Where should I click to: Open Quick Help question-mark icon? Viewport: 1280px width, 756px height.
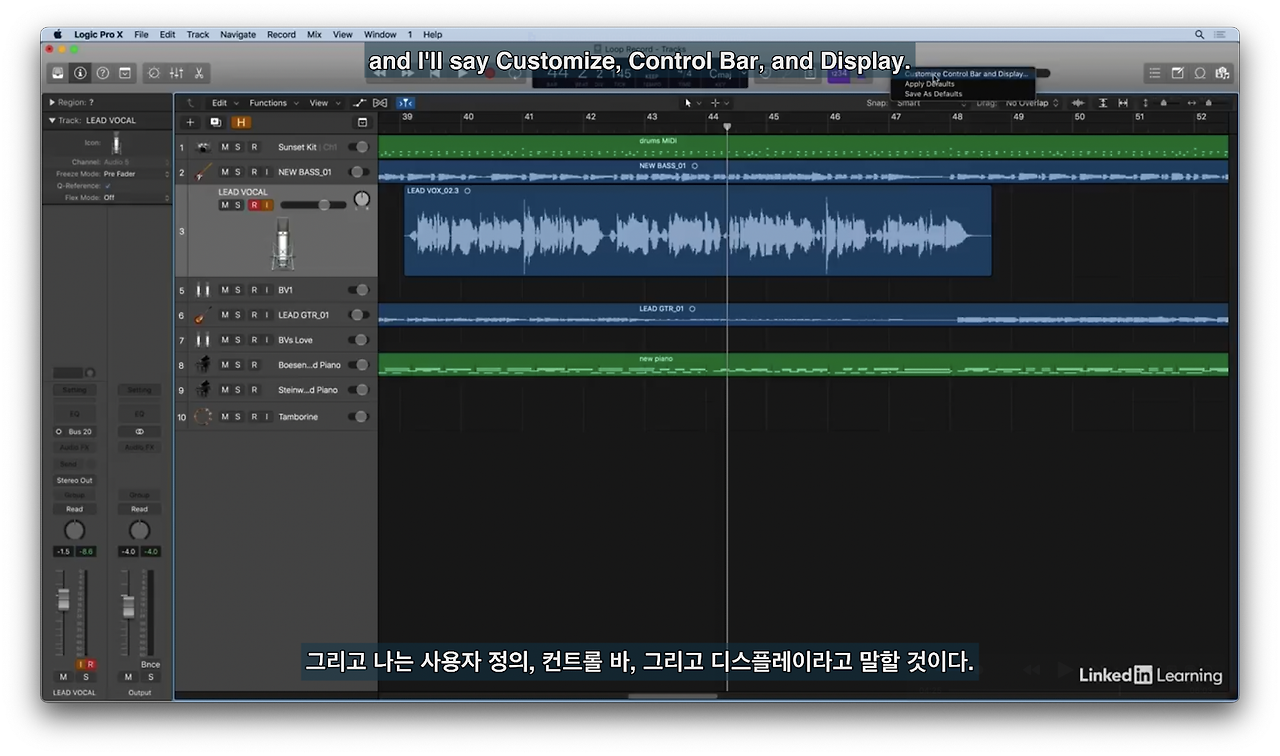pos(103,73)
